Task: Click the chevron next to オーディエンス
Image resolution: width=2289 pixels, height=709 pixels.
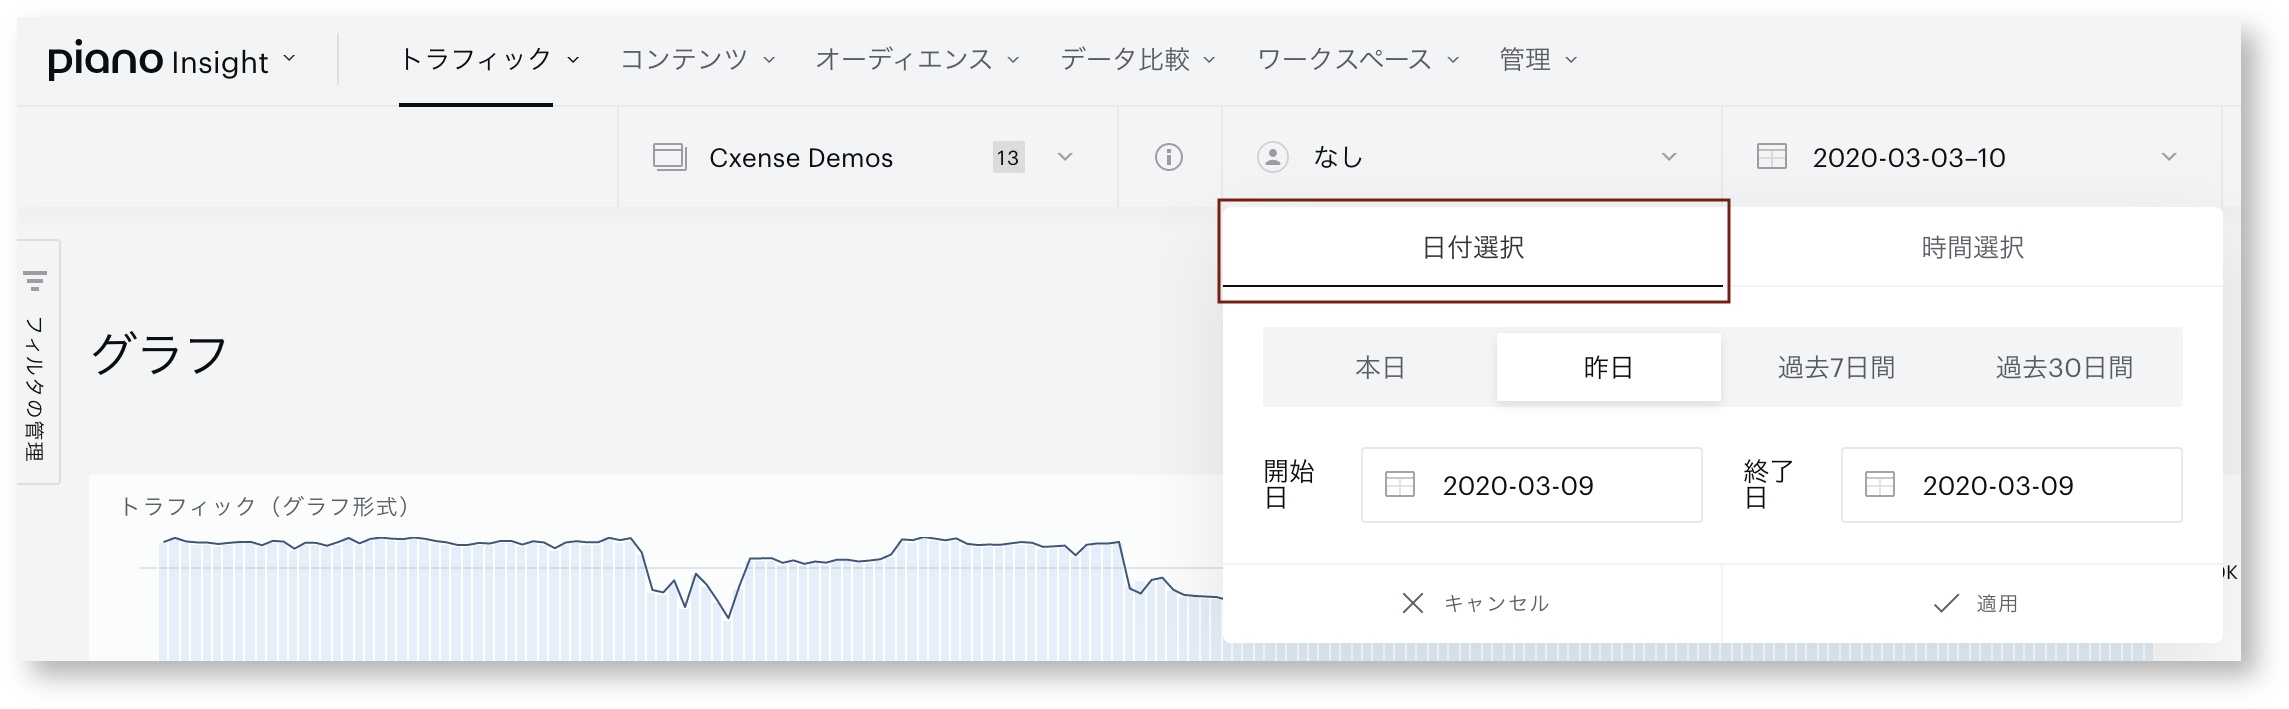Action: coord(1012,60)
